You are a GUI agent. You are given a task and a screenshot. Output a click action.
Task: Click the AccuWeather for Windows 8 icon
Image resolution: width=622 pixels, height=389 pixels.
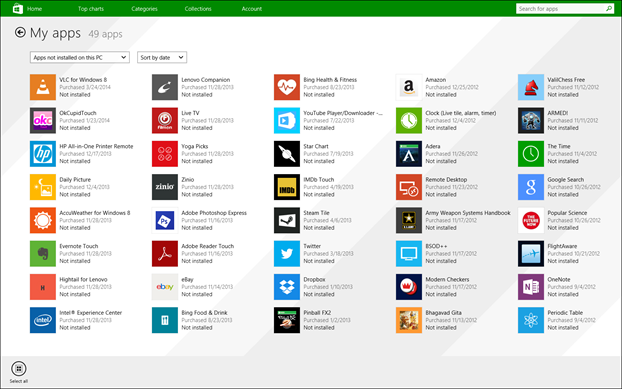[x=43, y=220]
